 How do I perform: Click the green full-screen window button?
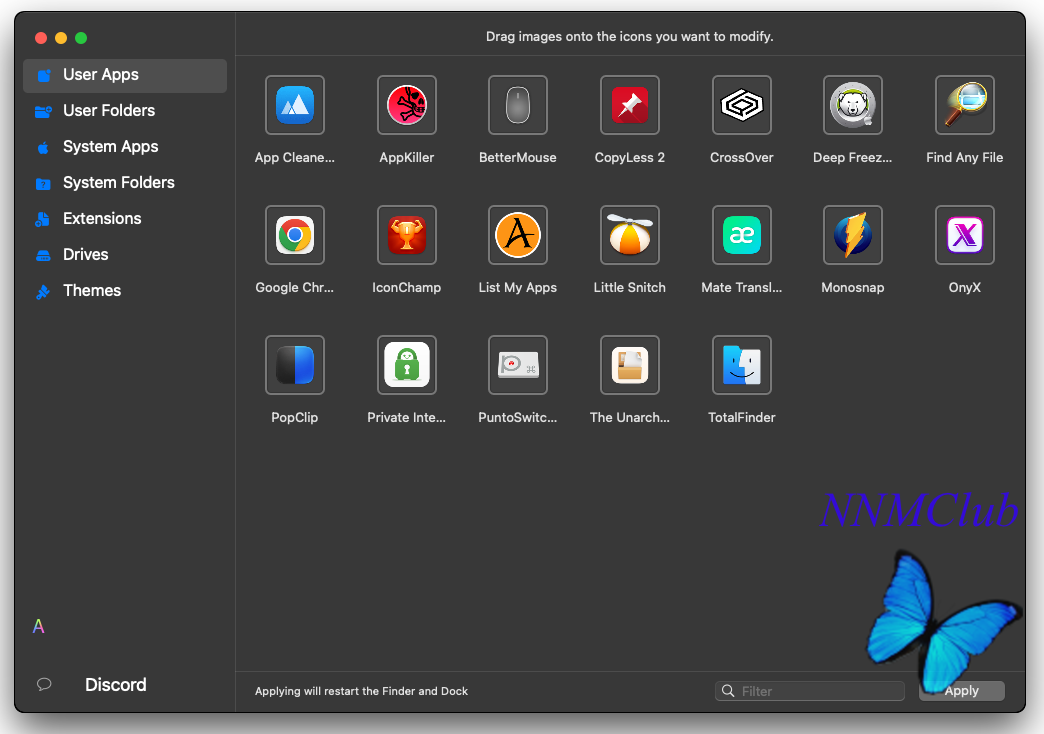[81, 38]
